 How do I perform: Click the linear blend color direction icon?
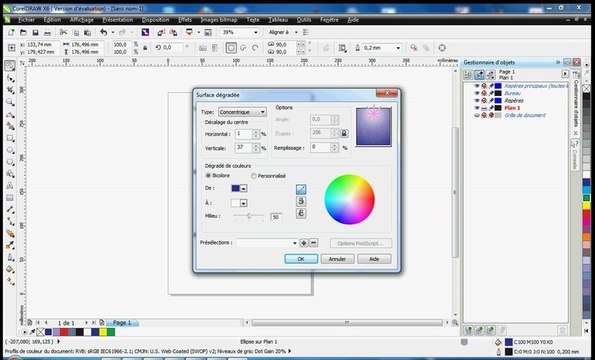[x=301, y=189]
